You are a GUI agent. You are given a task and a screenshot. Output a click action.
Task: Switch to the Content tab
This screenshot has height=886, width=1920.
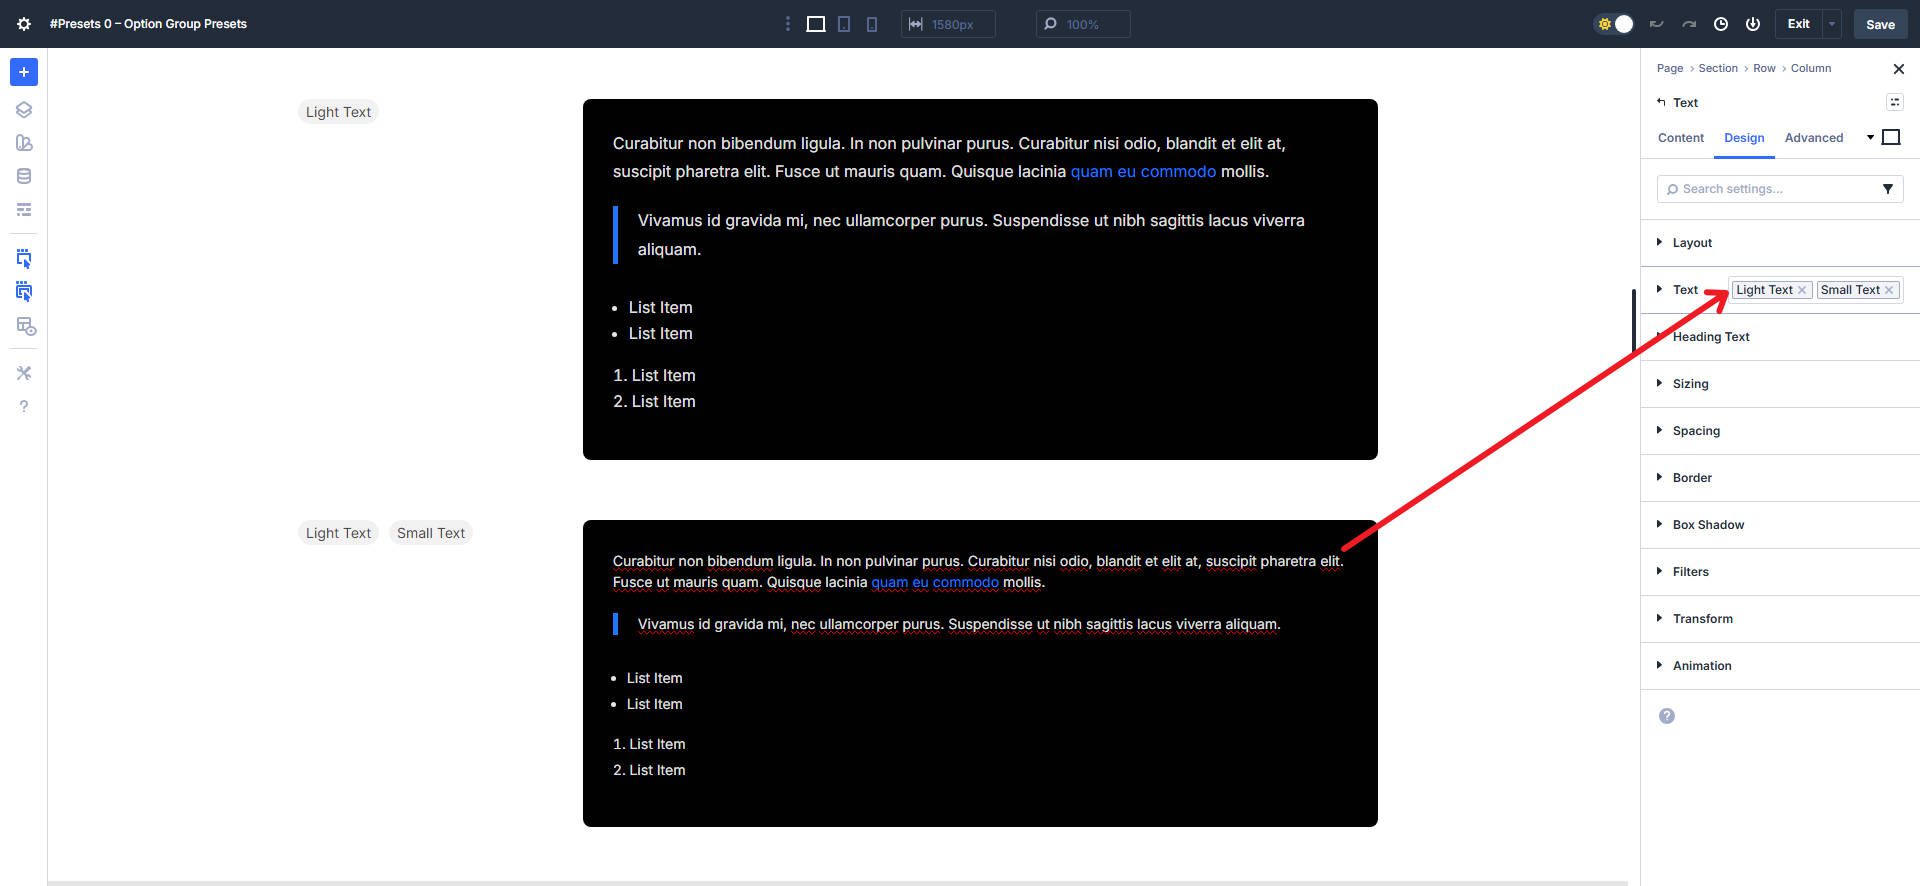click(x=1680, y=138)
